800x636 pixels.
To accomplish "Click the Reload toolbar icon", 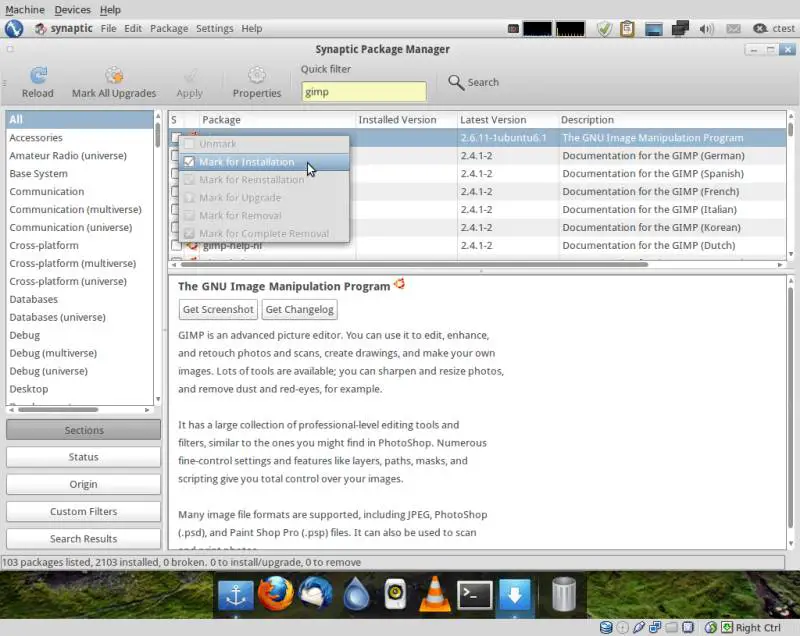I will click(38, 75).
